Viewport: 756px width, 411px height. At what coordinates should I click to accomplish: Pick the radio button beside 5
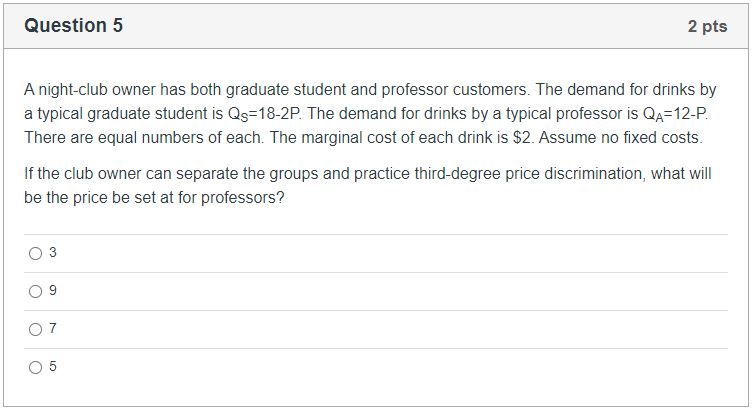tap(35, 368)
